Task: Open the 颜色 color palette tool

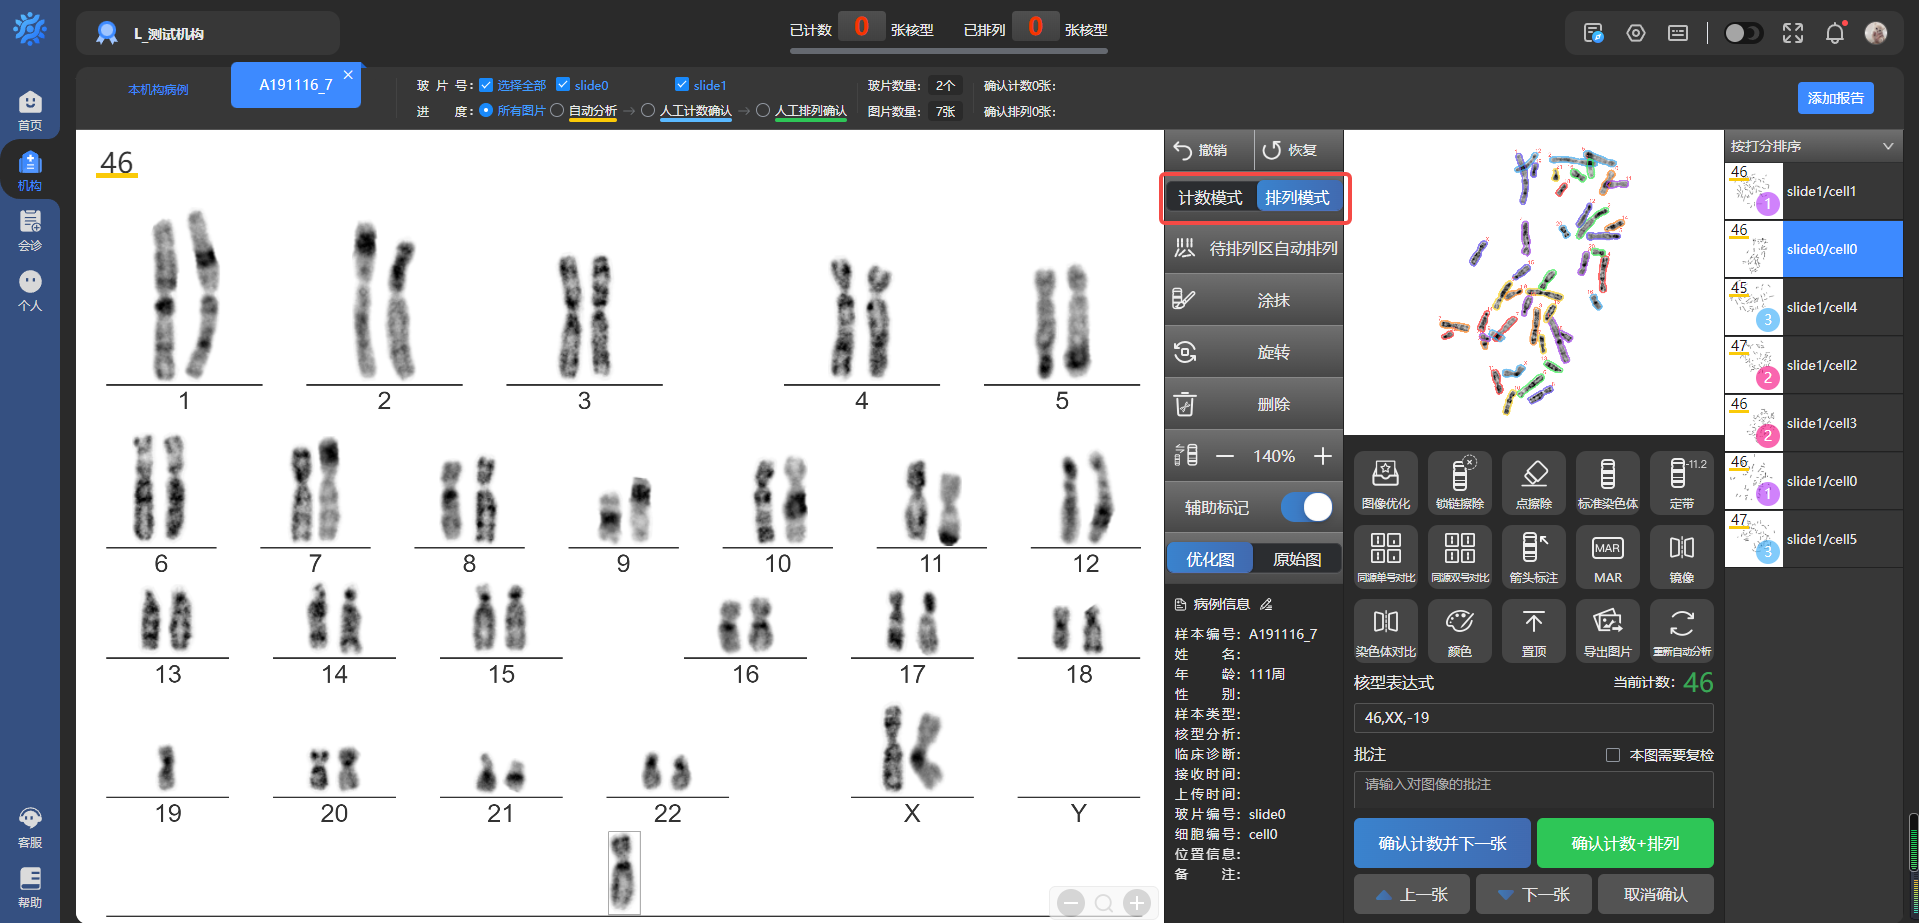Action: [1459, 630]
